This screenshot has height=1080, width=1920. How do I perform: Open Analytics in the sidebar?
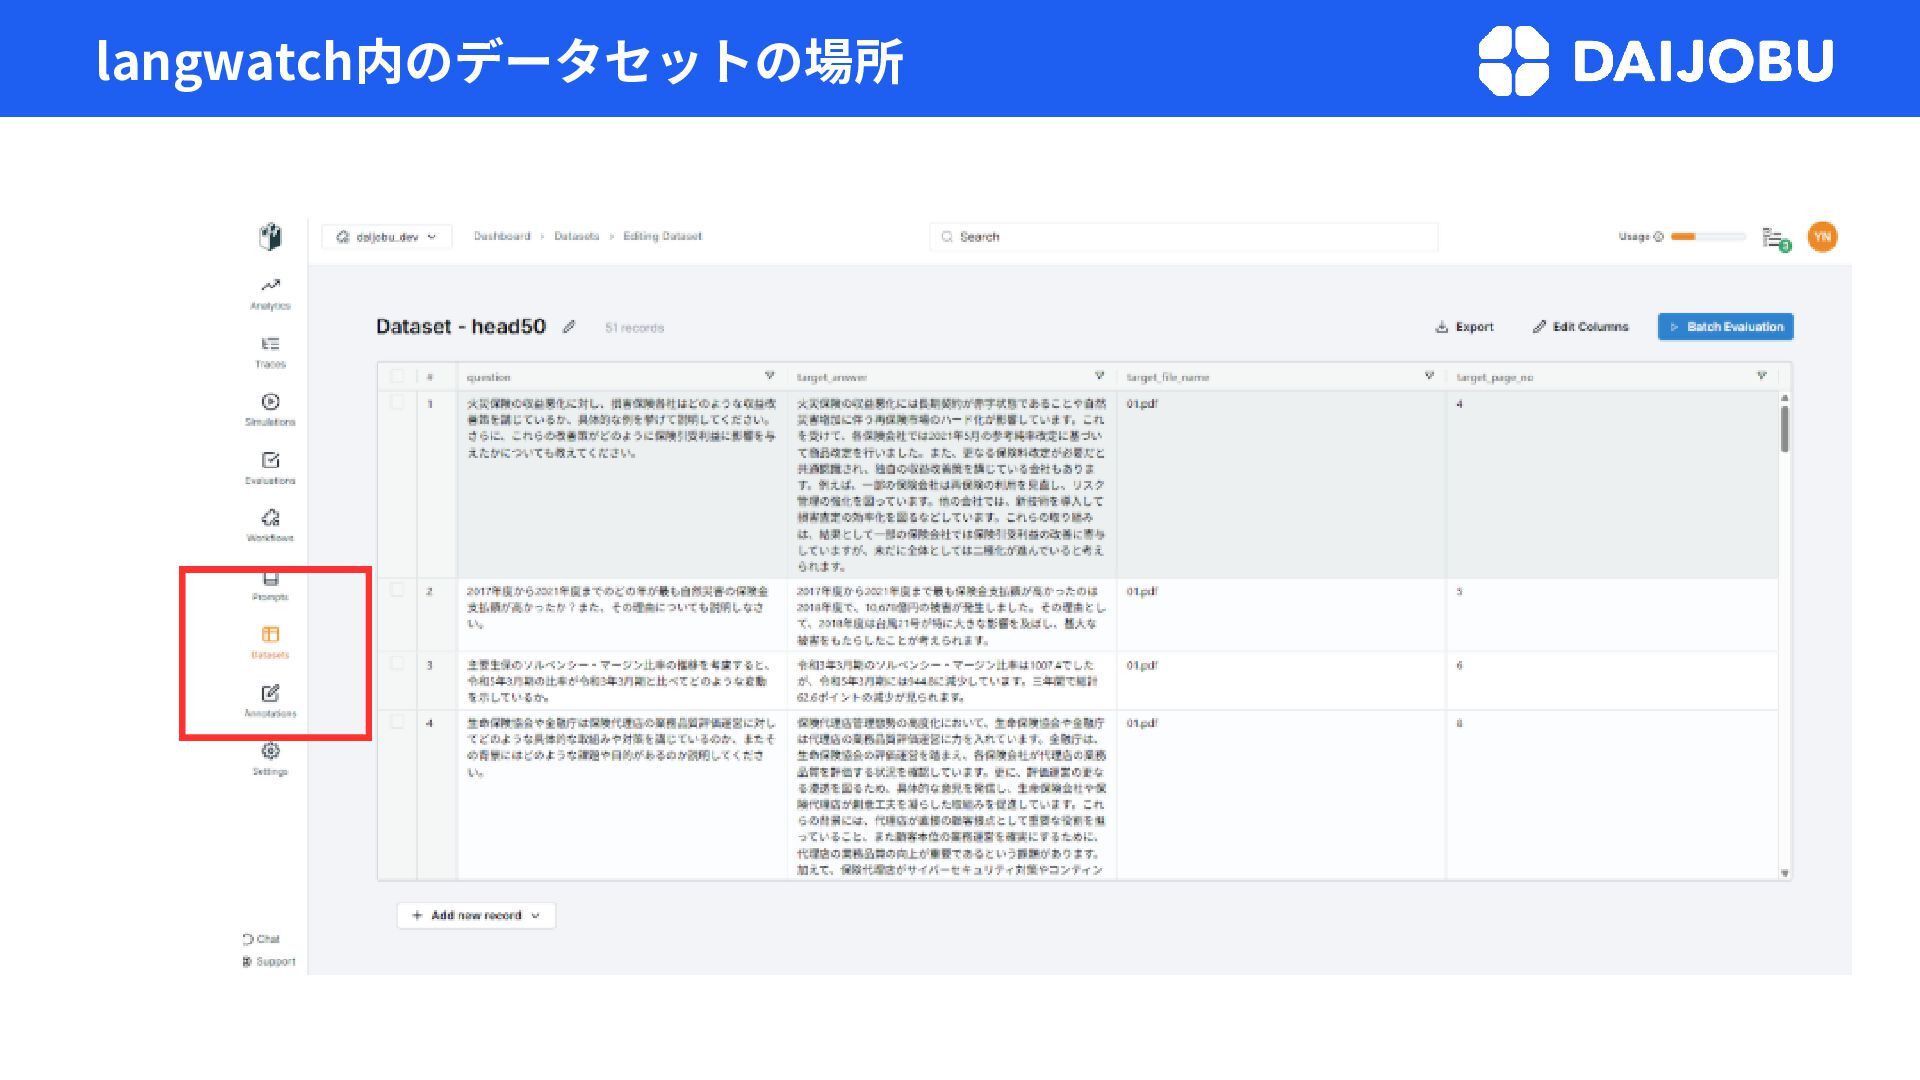click(270, 294)
